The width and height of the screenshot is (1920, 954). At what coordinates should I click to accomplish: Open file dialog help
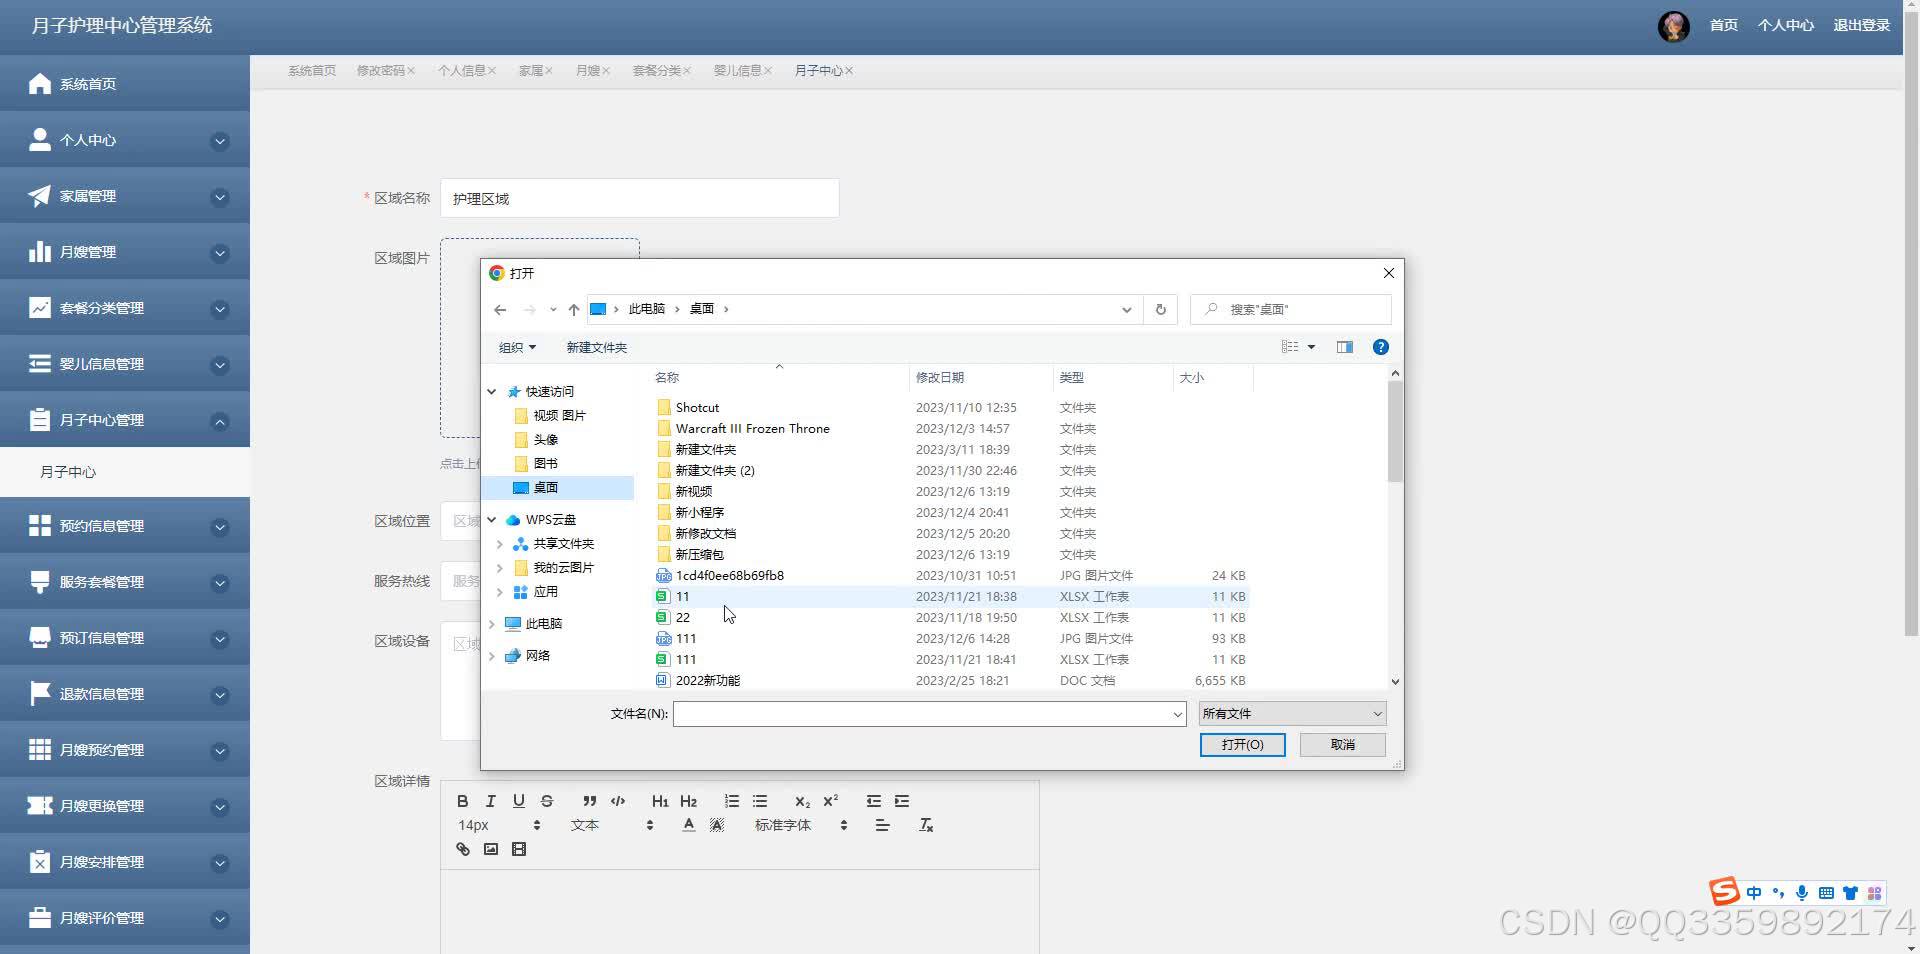1380,347
